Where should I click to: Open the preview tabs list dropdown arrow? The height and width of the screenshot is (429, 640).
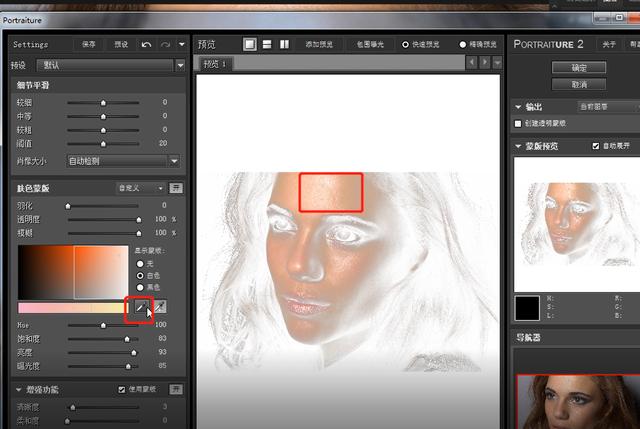(497, 63)
